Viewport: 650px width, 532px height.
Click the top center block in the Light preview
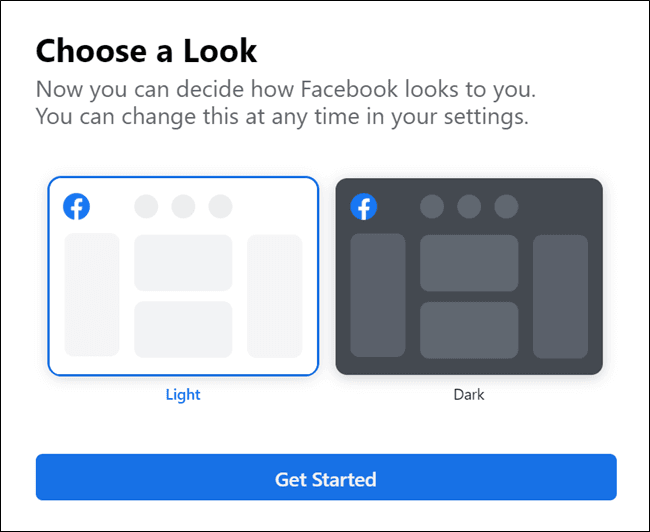pyautogui.click(x=183, y=263)
